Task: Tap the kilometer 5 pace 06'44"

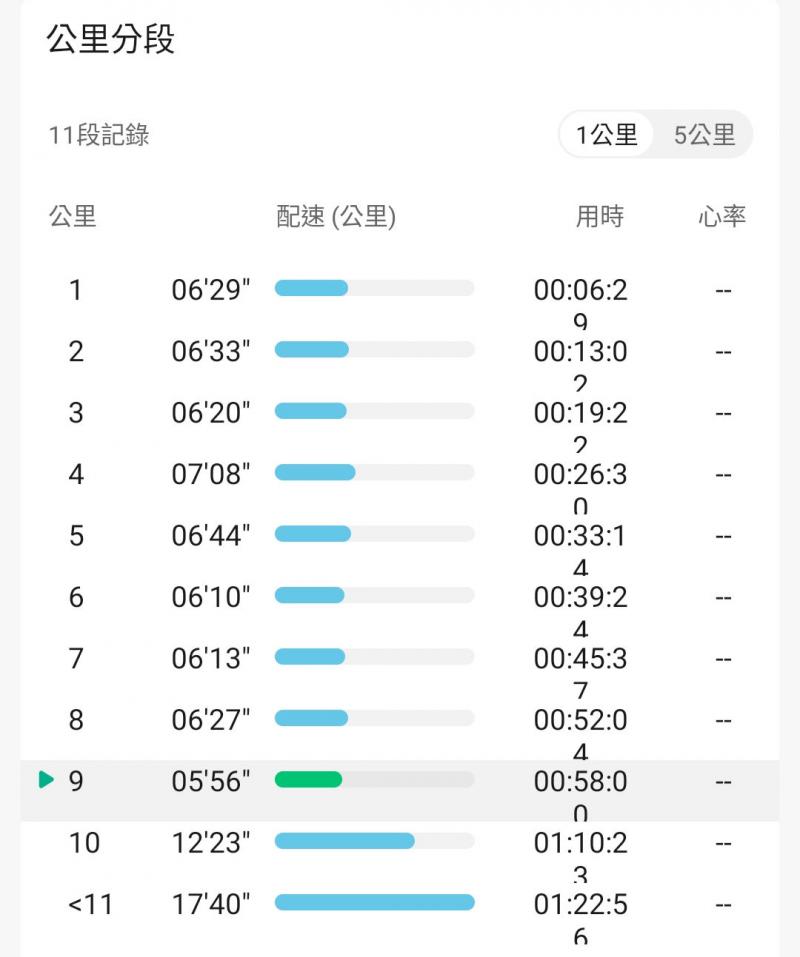Action: tap(211, 536)
